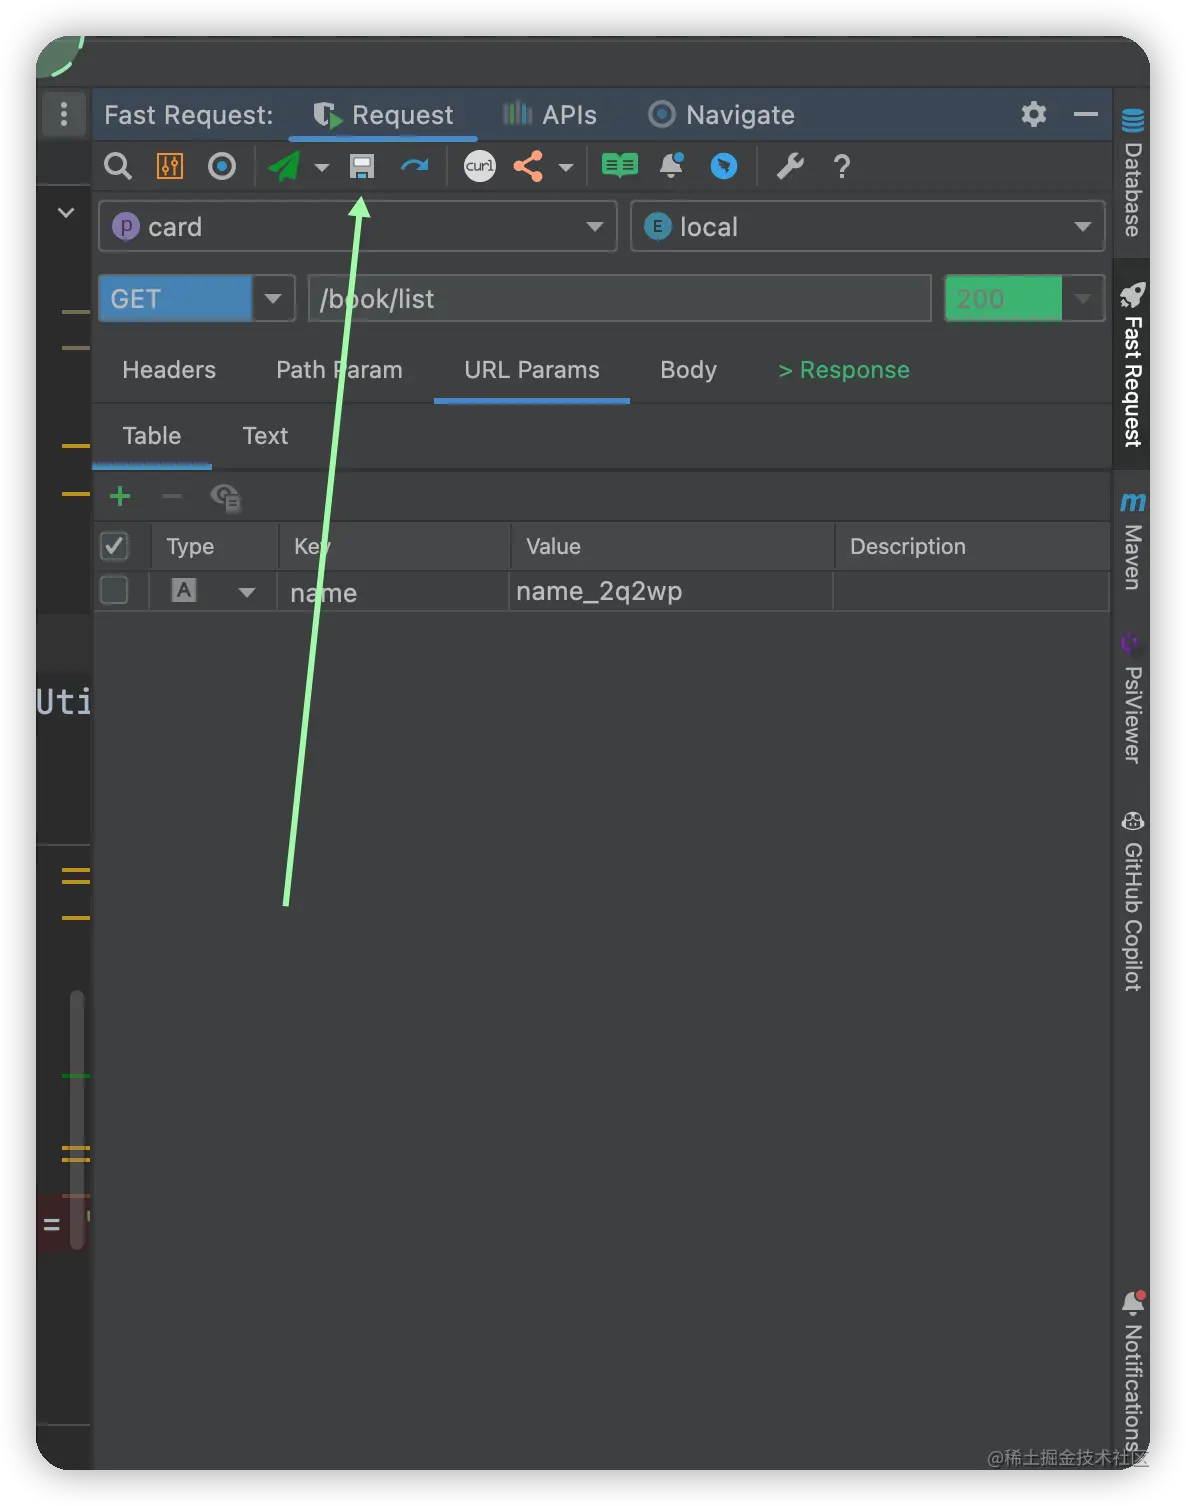Open the Path Param tab
The height and width of the screenshot is (1506, 1186).
(339, 370)
